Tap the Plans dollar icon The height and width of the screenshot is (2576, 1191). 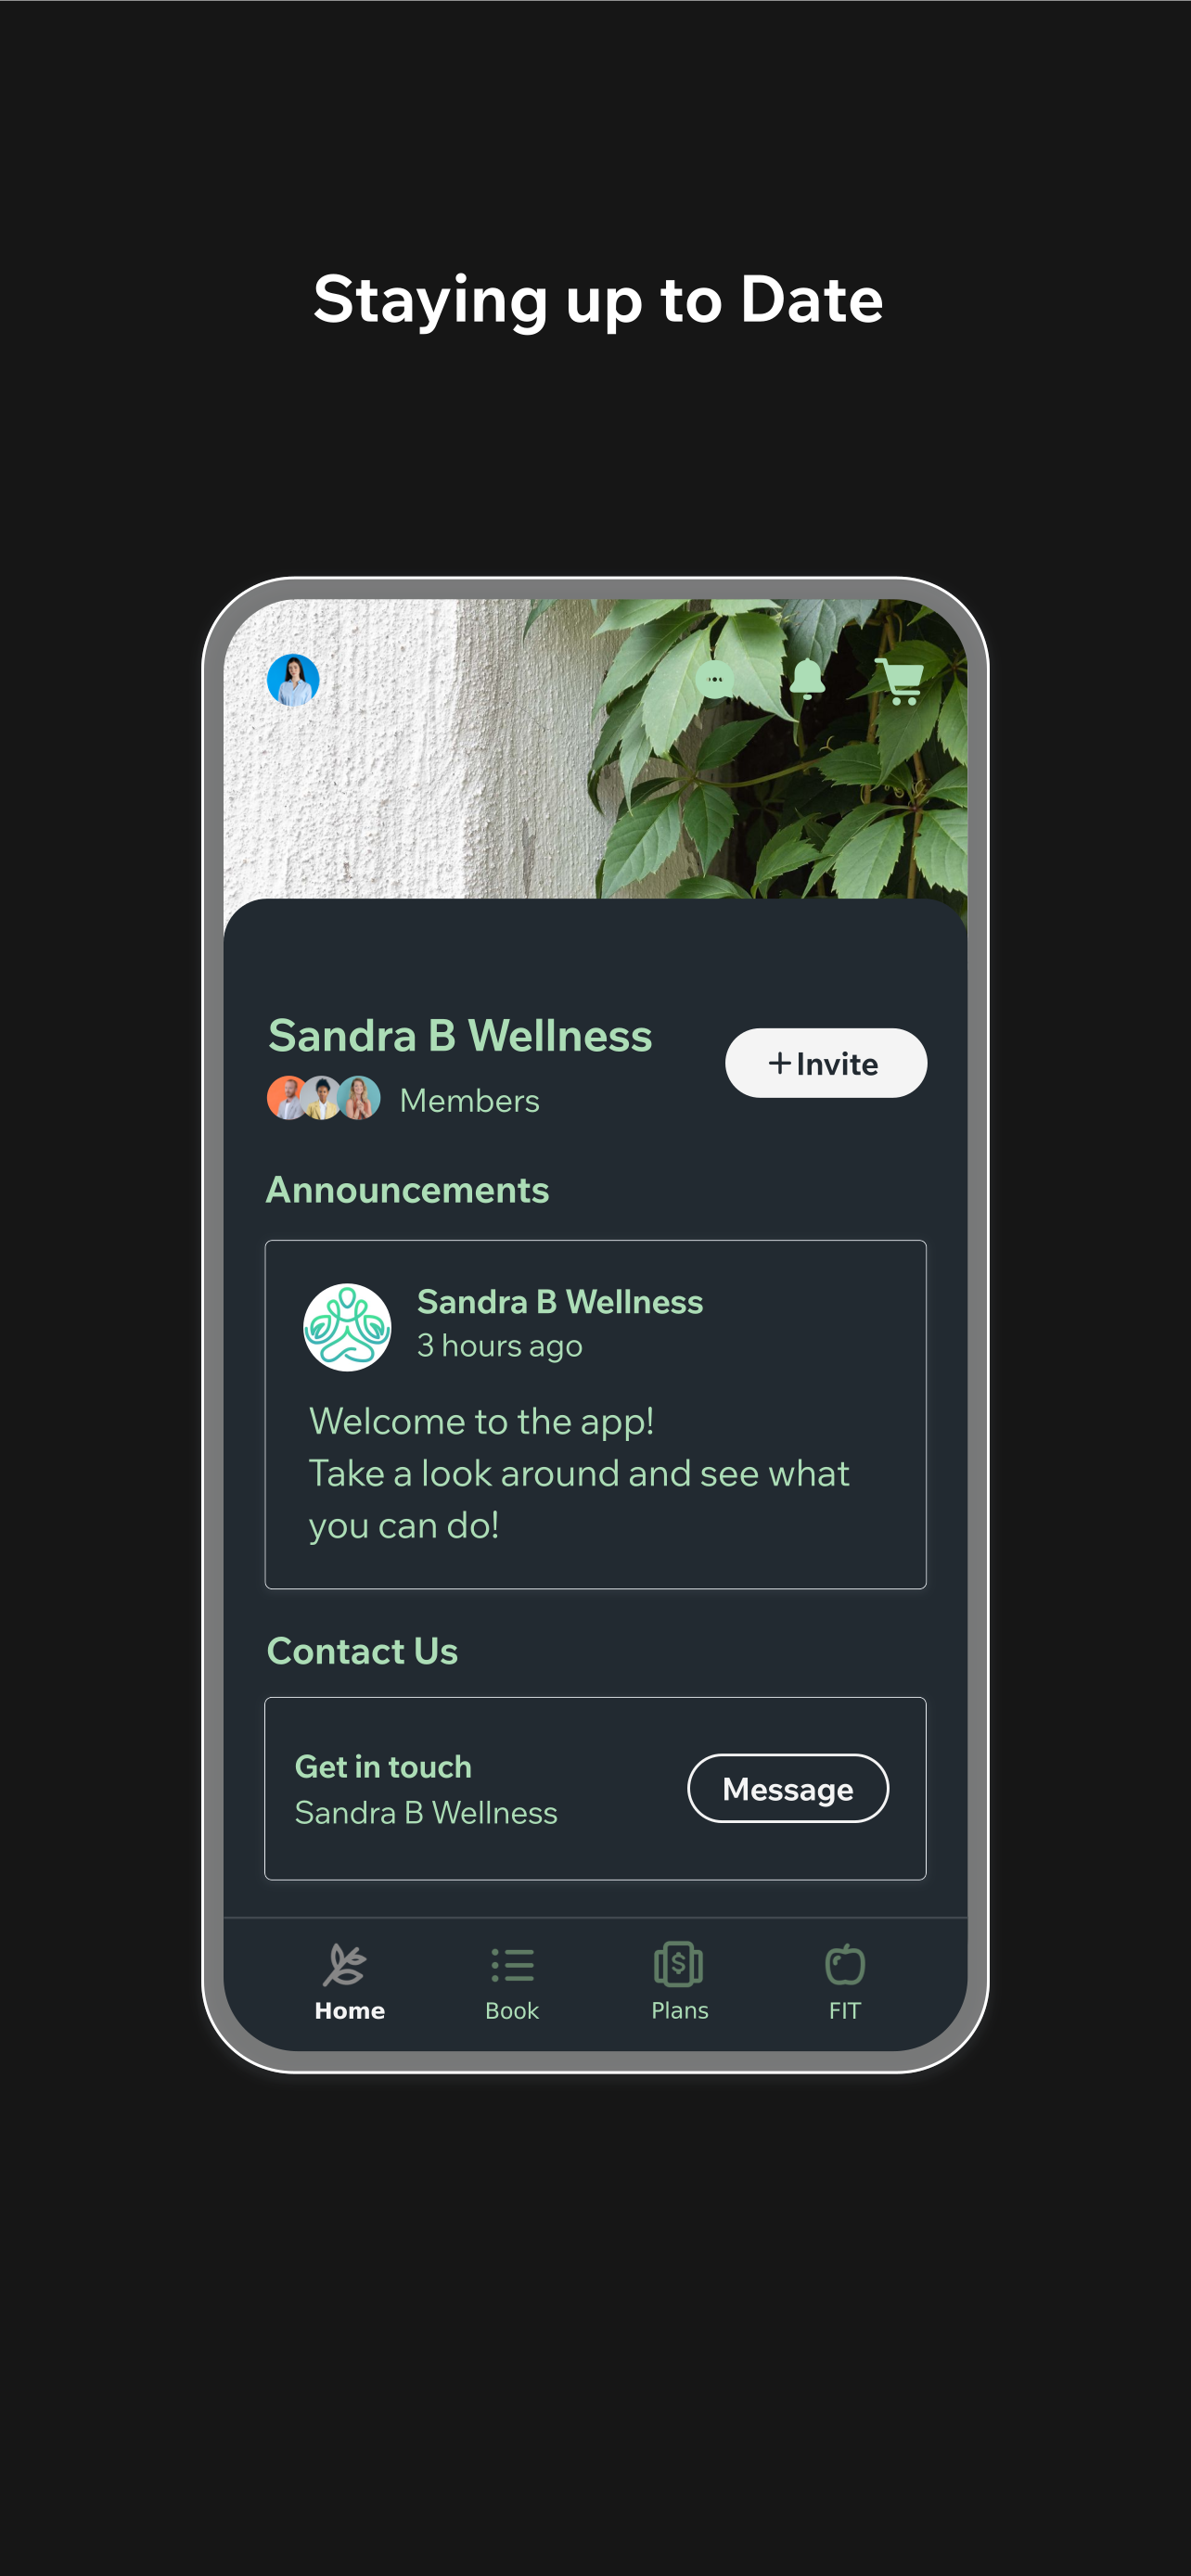click(x=679, y=1964)
